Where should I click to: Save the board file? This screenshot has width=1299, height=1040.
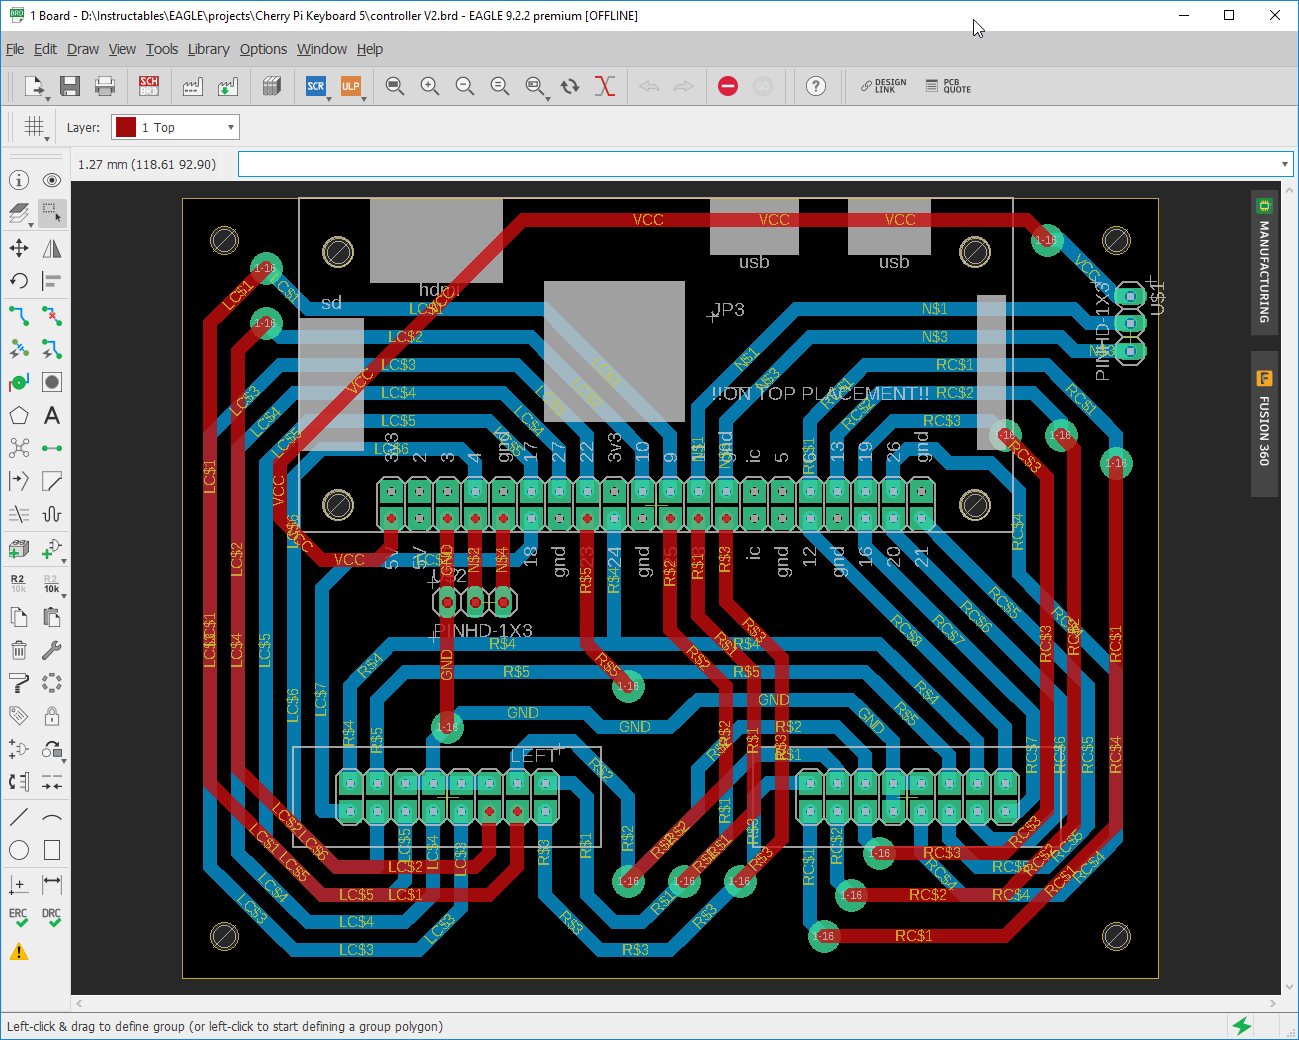(x=70, y=86)
